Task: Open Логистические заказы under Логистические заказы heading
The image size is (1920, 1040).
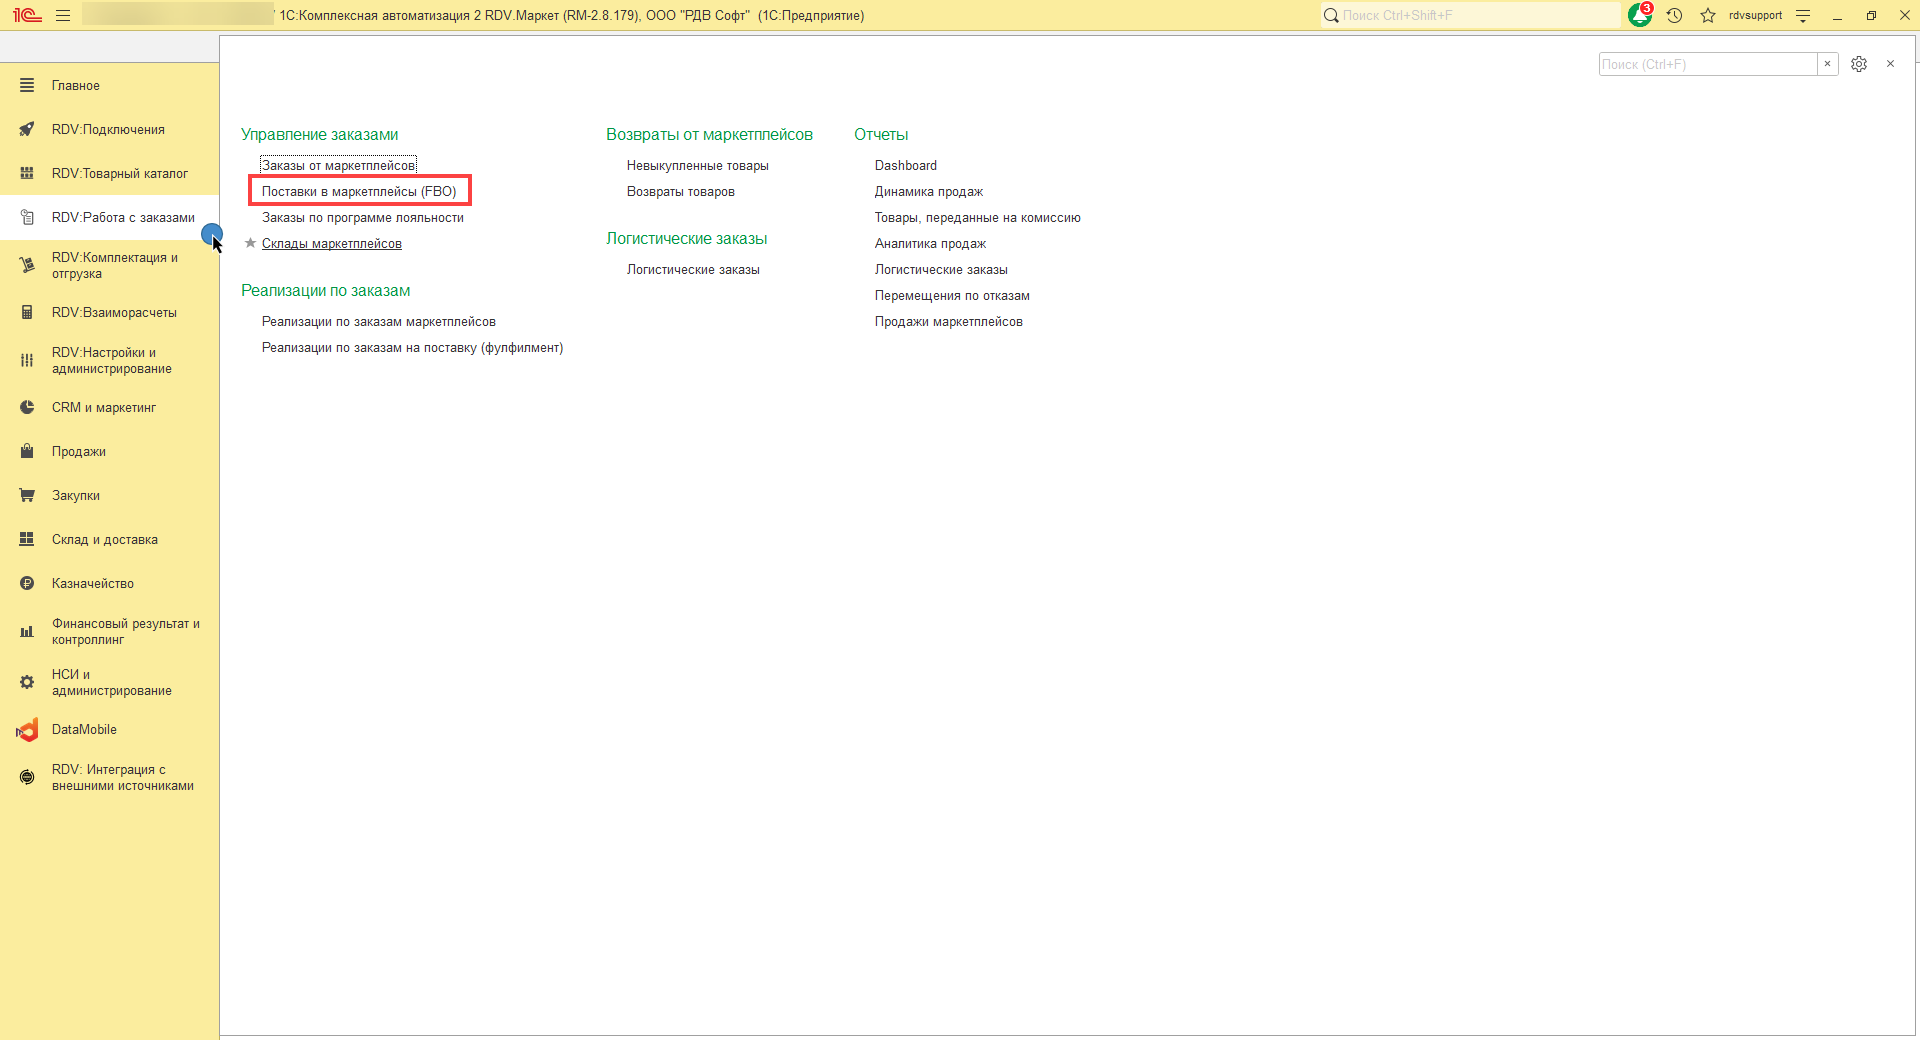Action: 693,270
